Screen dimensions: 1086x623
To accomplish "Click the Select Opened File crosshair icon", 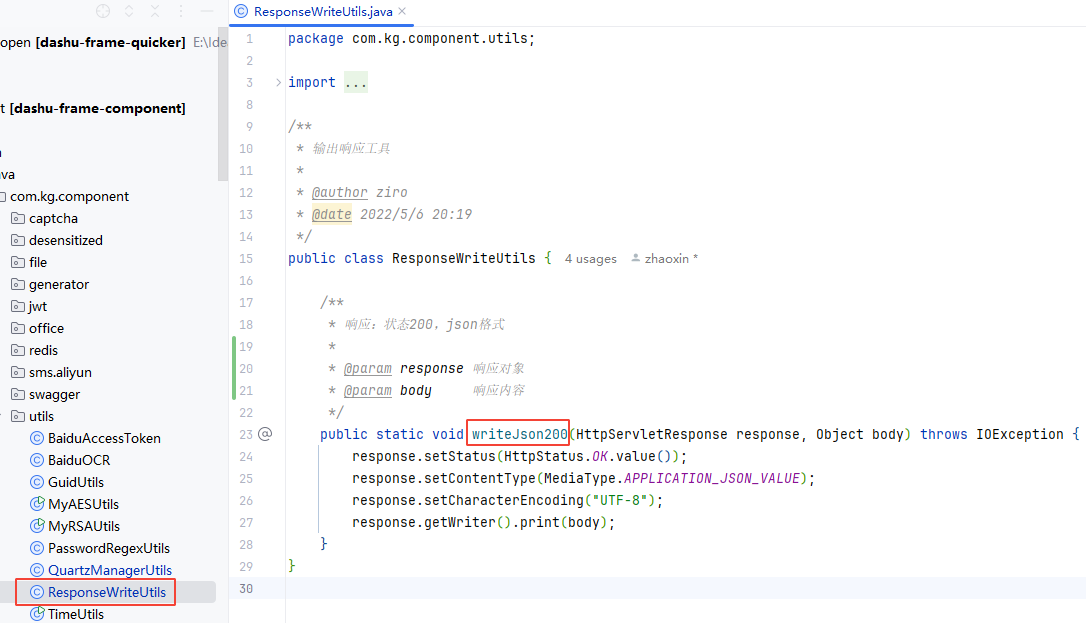I will point(103,11).
